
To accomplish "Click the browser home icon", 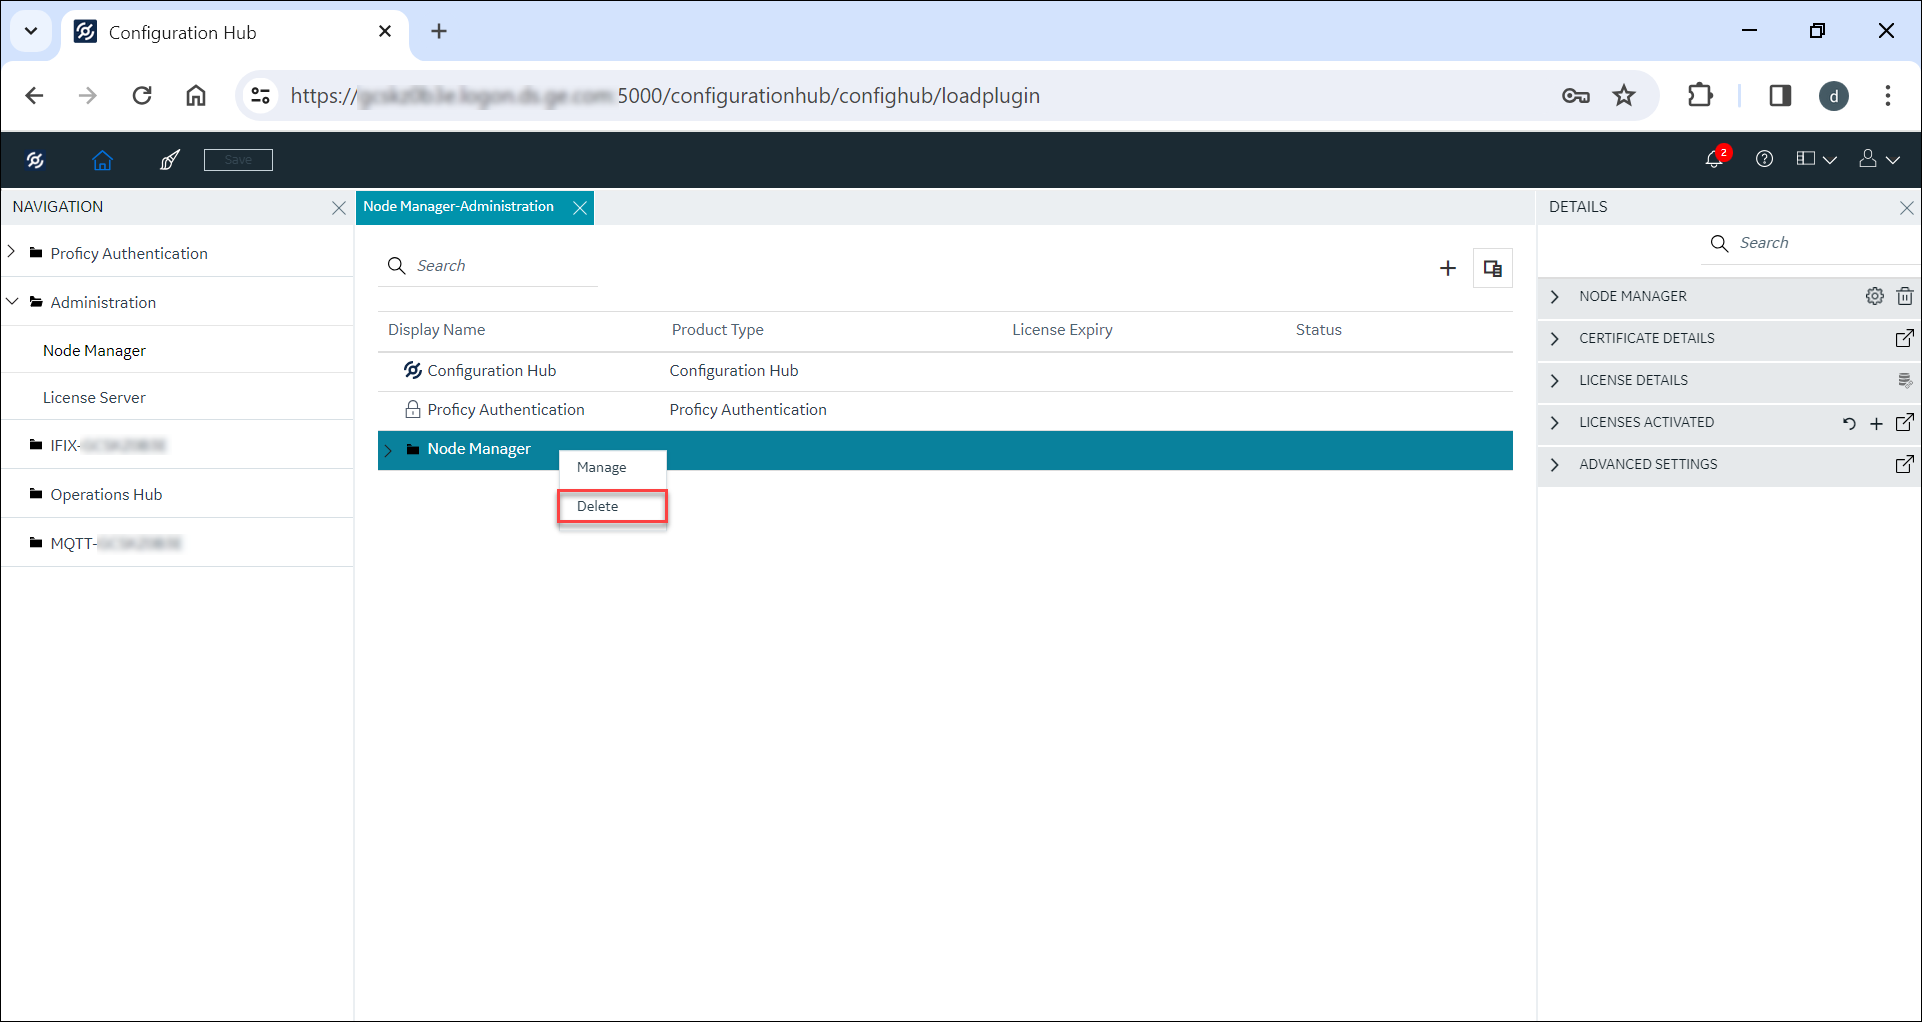I will tap(196, 96).
